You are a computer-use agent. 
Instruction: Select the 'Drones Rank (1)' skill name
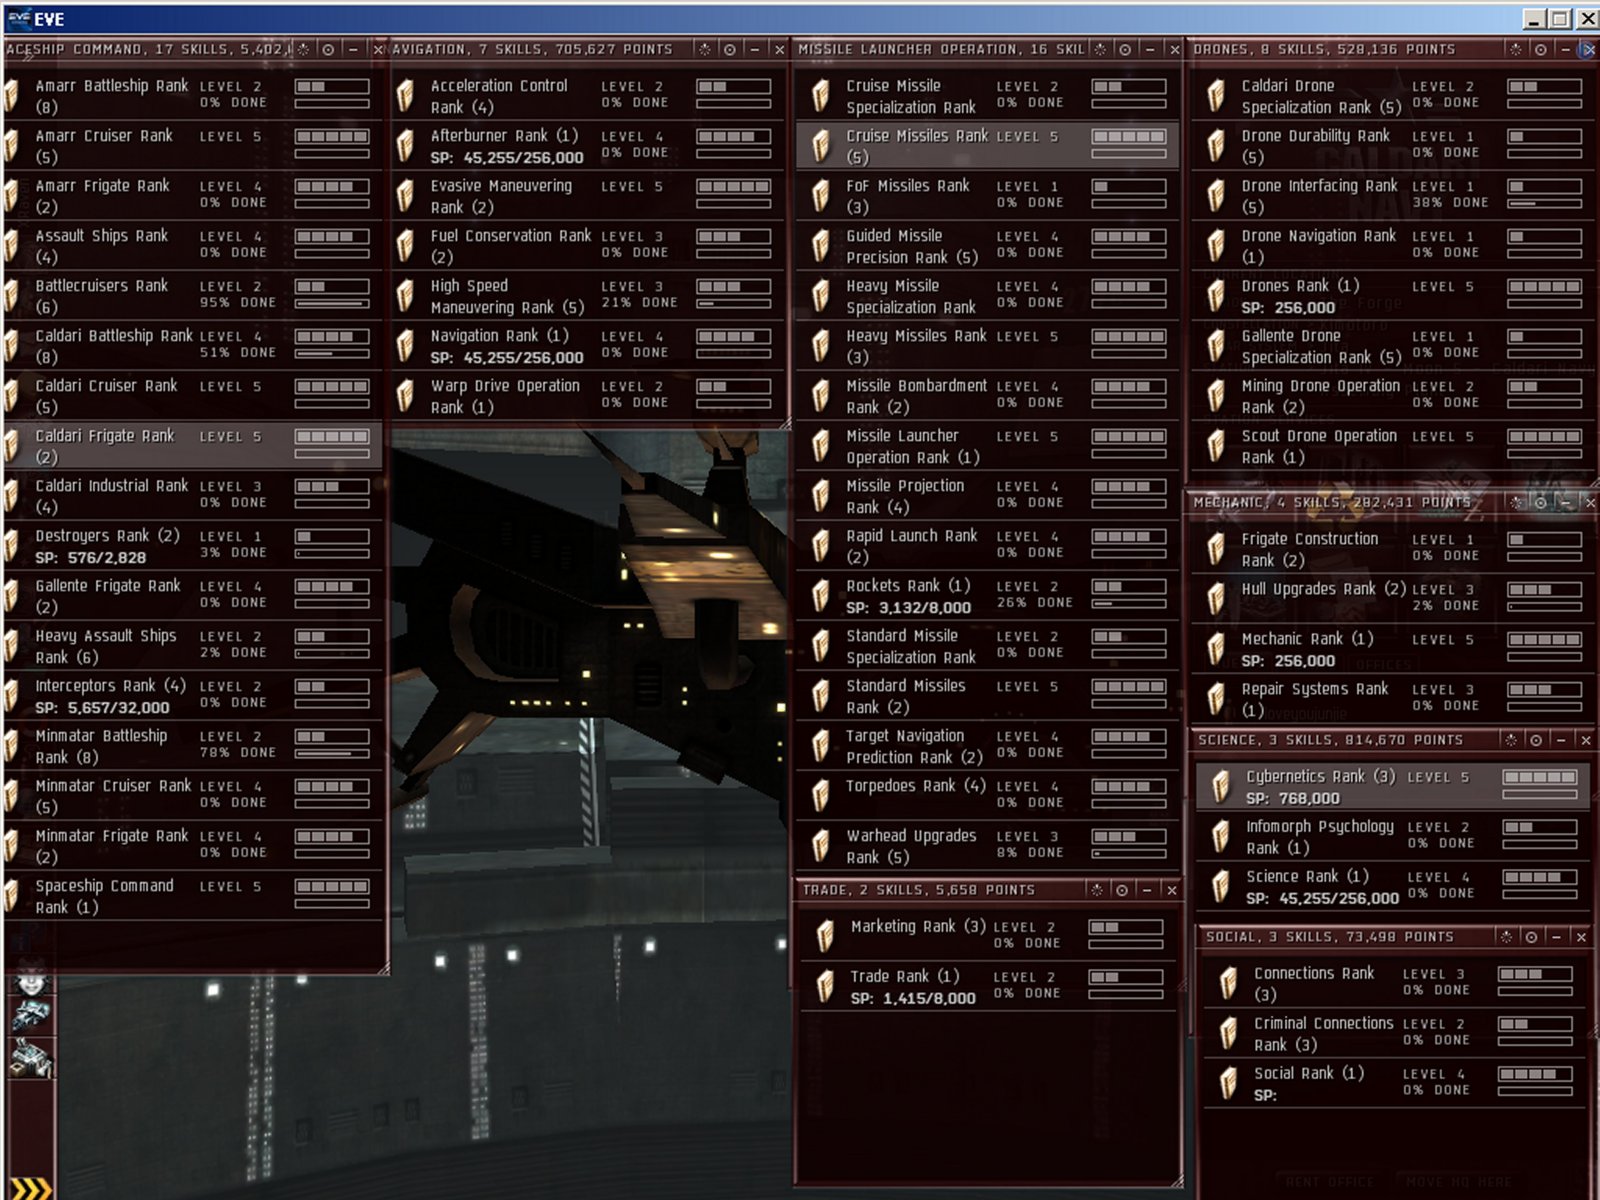[1300, 286]
